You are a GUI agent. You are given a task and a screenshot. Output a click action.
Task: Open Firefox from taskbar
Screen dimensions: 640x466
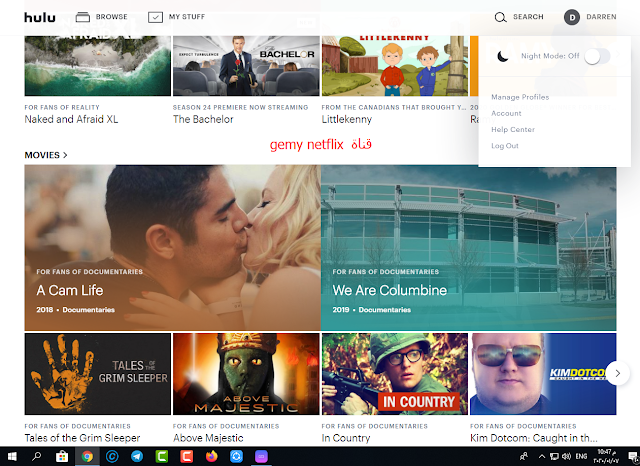tap(211, 456)
